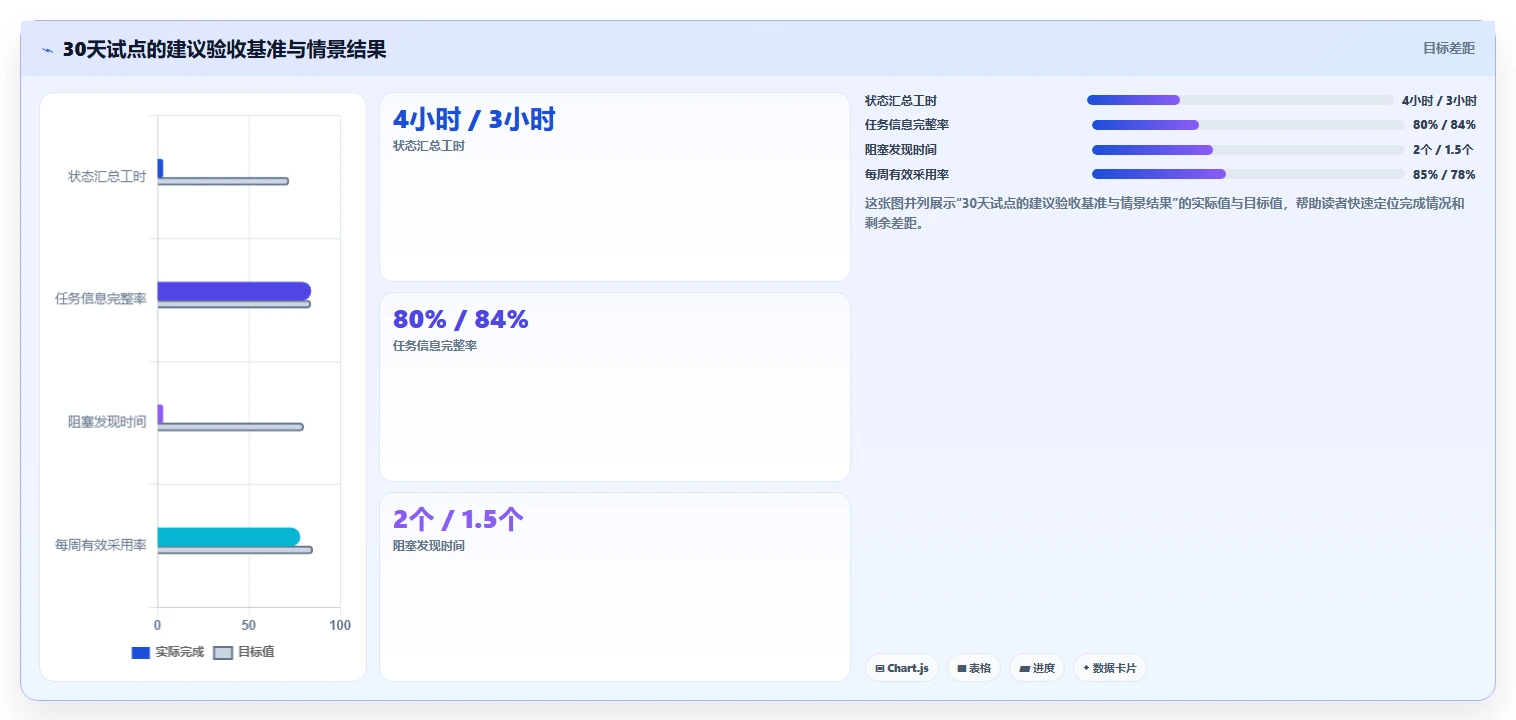Click the description paragraph starting 这张图并列展示

1165,213
